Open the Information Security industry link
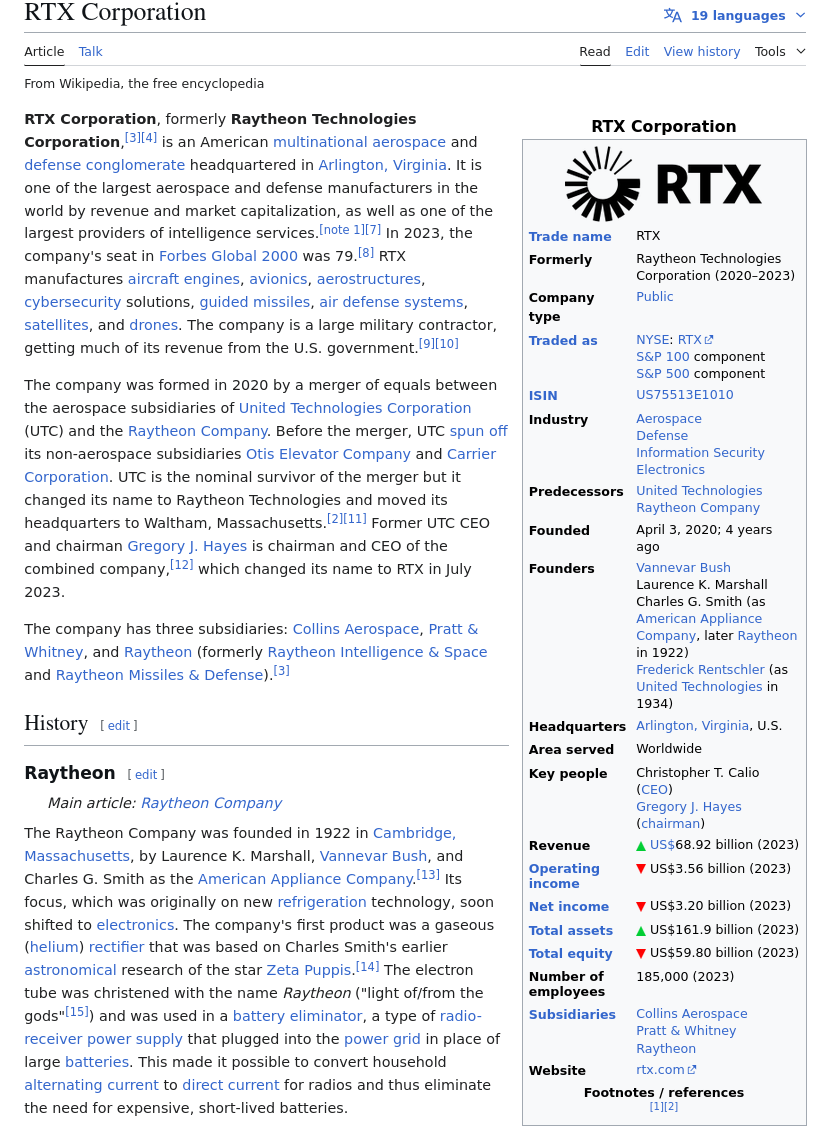The image size is (823, 1135). tap(700, 452)
